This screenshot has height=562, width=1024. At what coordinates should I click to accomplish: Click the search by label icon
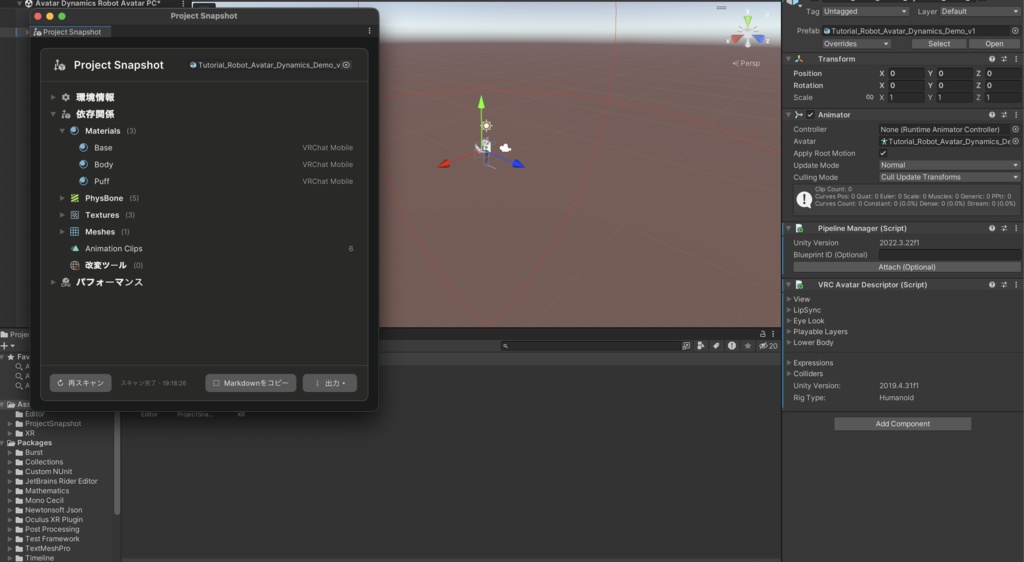pos(716,346)
